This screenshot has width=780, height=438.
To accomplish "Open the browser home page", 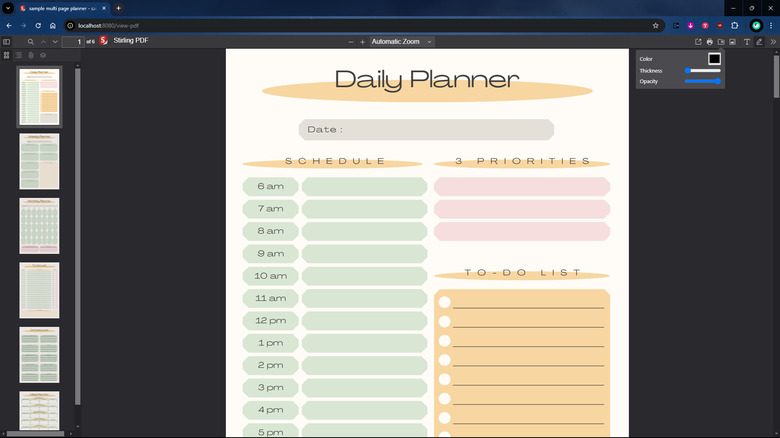I will pos(53,25).
